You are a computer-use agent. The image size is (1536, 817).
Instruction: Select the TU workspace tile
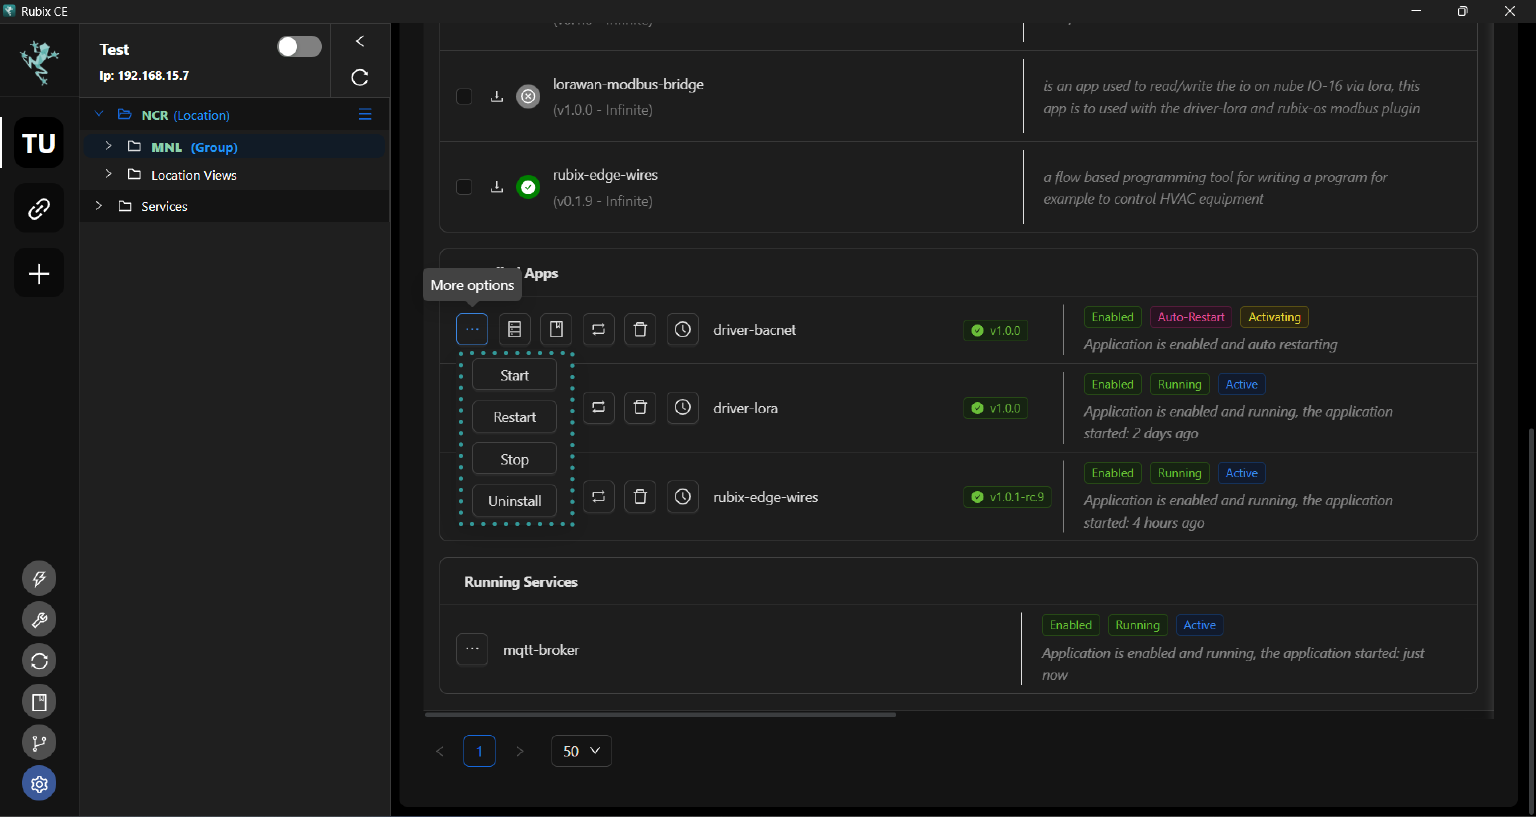click(x=39, y=143)
